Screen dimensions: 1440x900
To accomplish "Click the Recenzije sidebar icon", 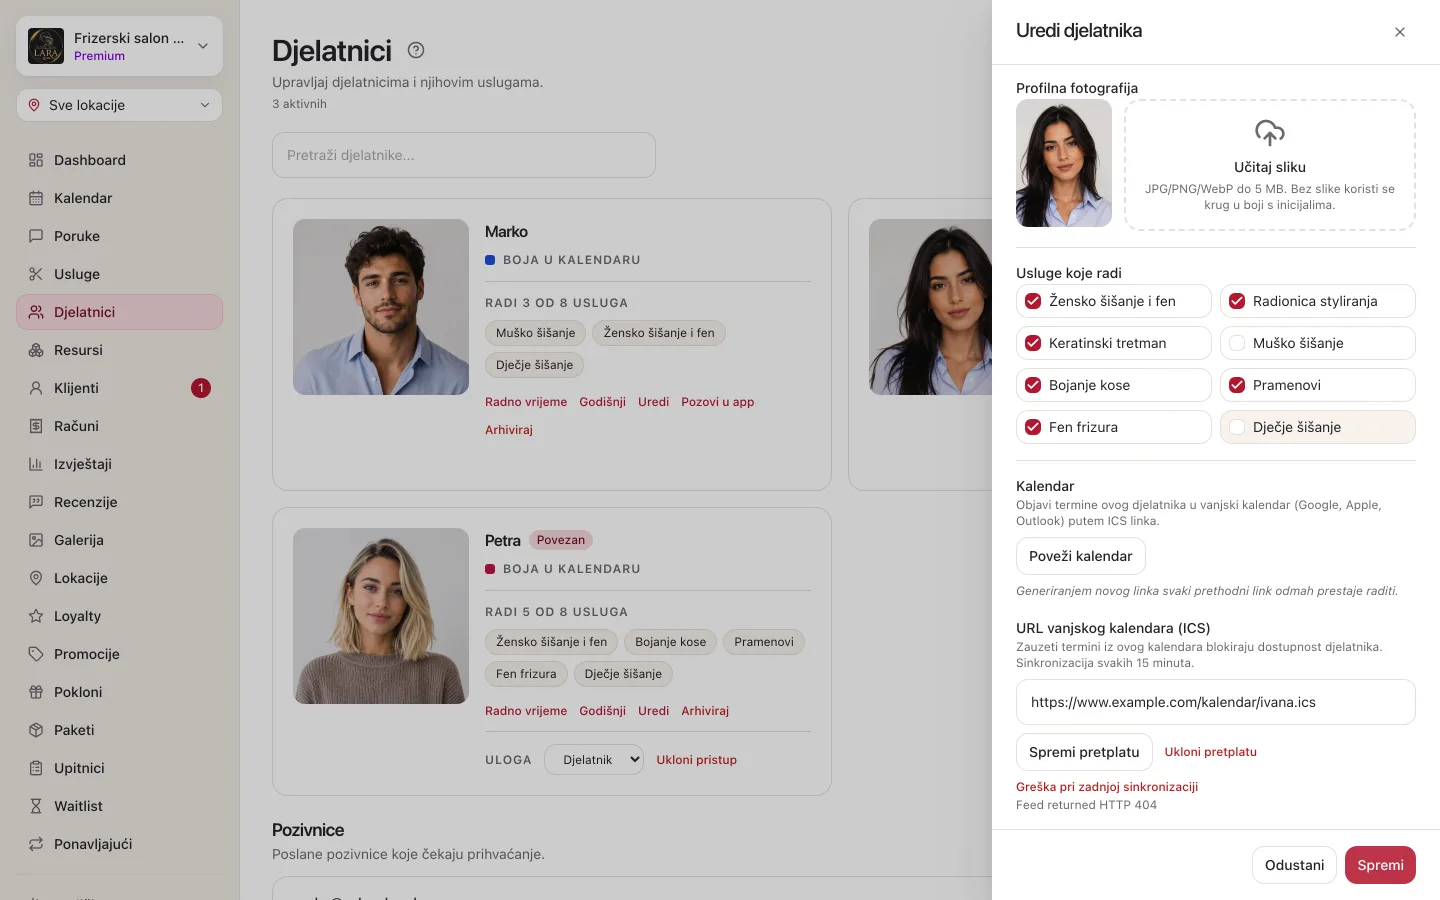I will point(36,502).
